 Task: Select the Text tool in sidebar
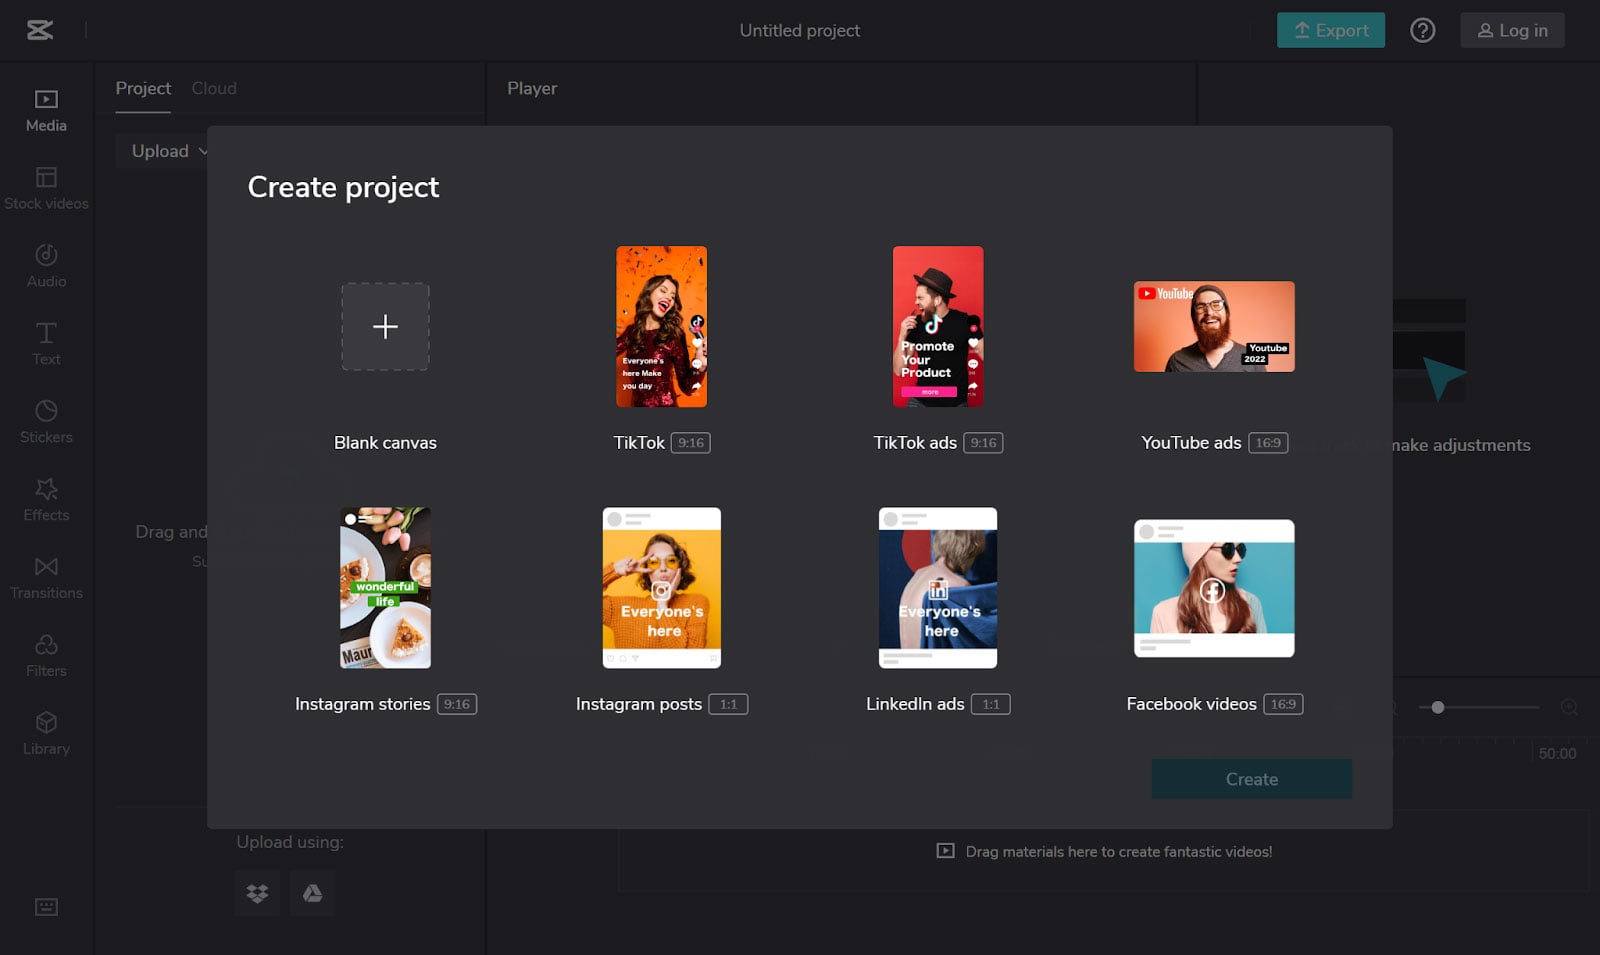click(46, 345)
